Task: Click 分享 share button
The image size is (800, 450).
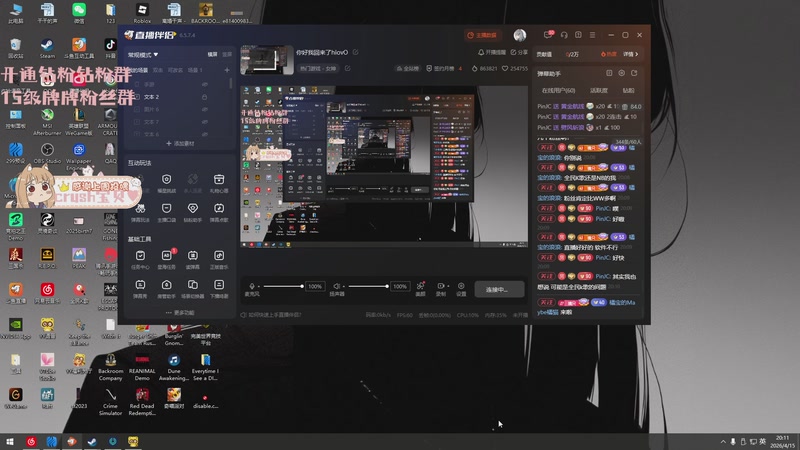Action: (x=519, y=52)
